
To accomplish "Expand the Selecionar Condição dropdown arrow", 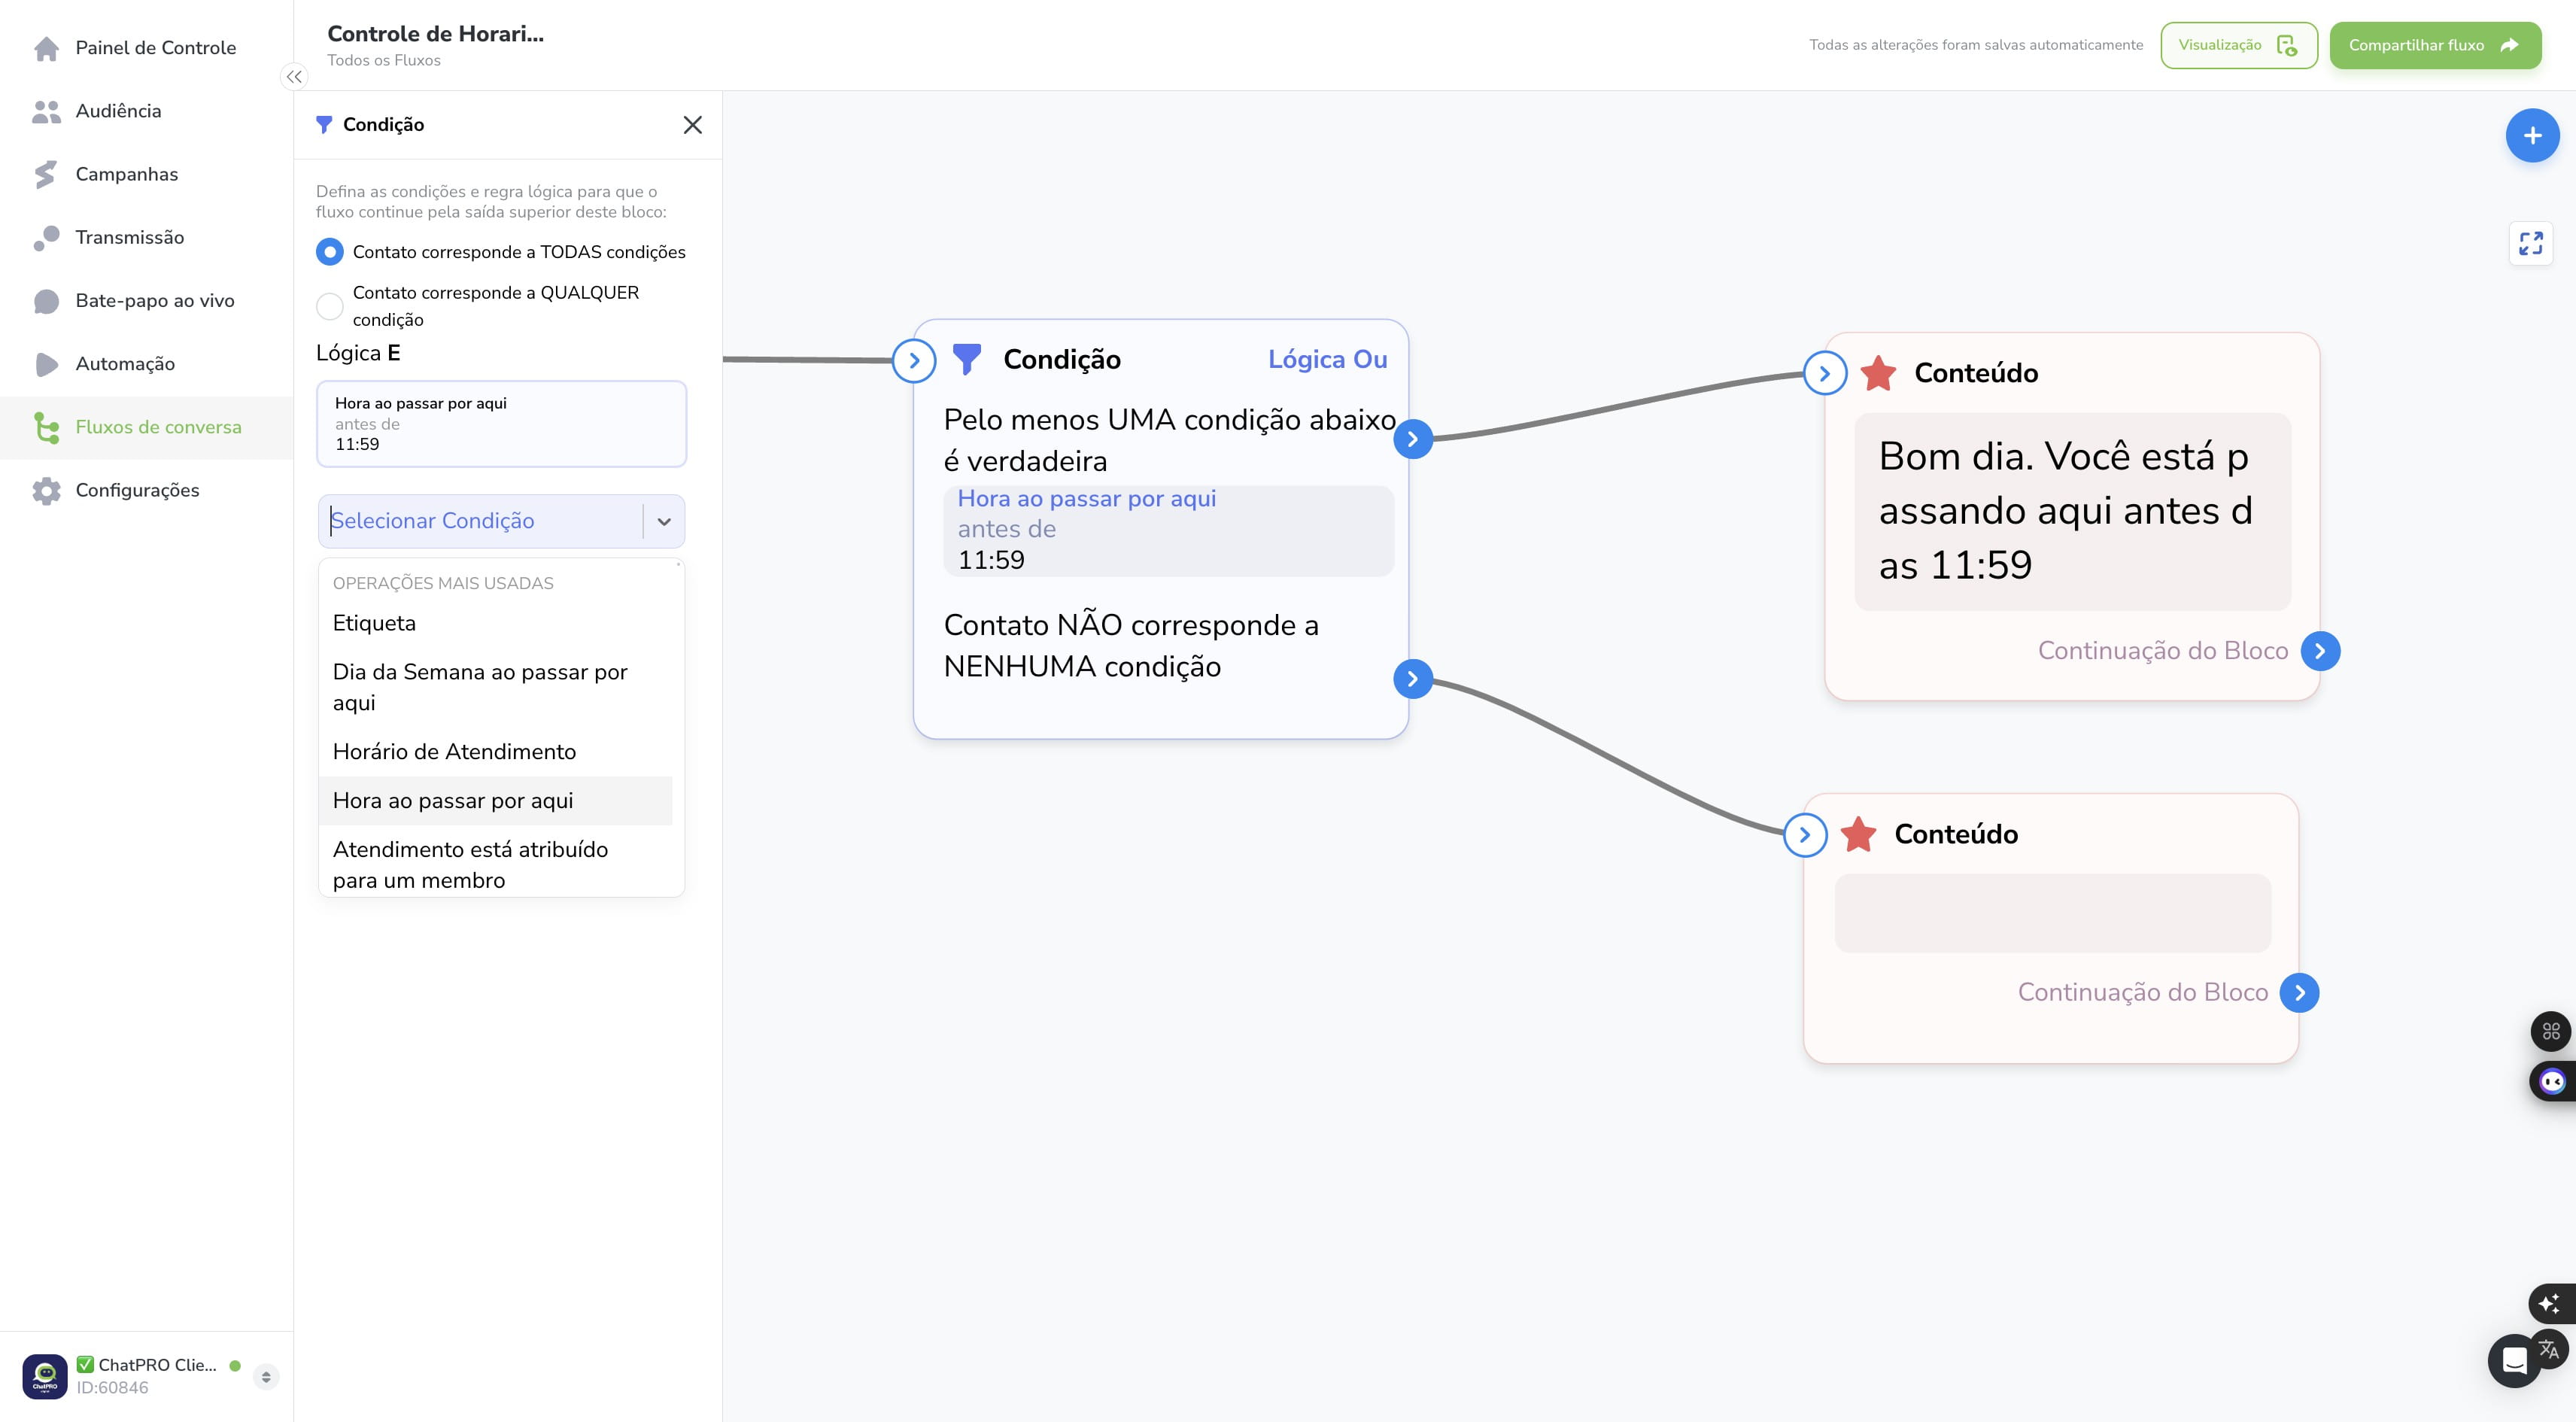I will [664, 521].
